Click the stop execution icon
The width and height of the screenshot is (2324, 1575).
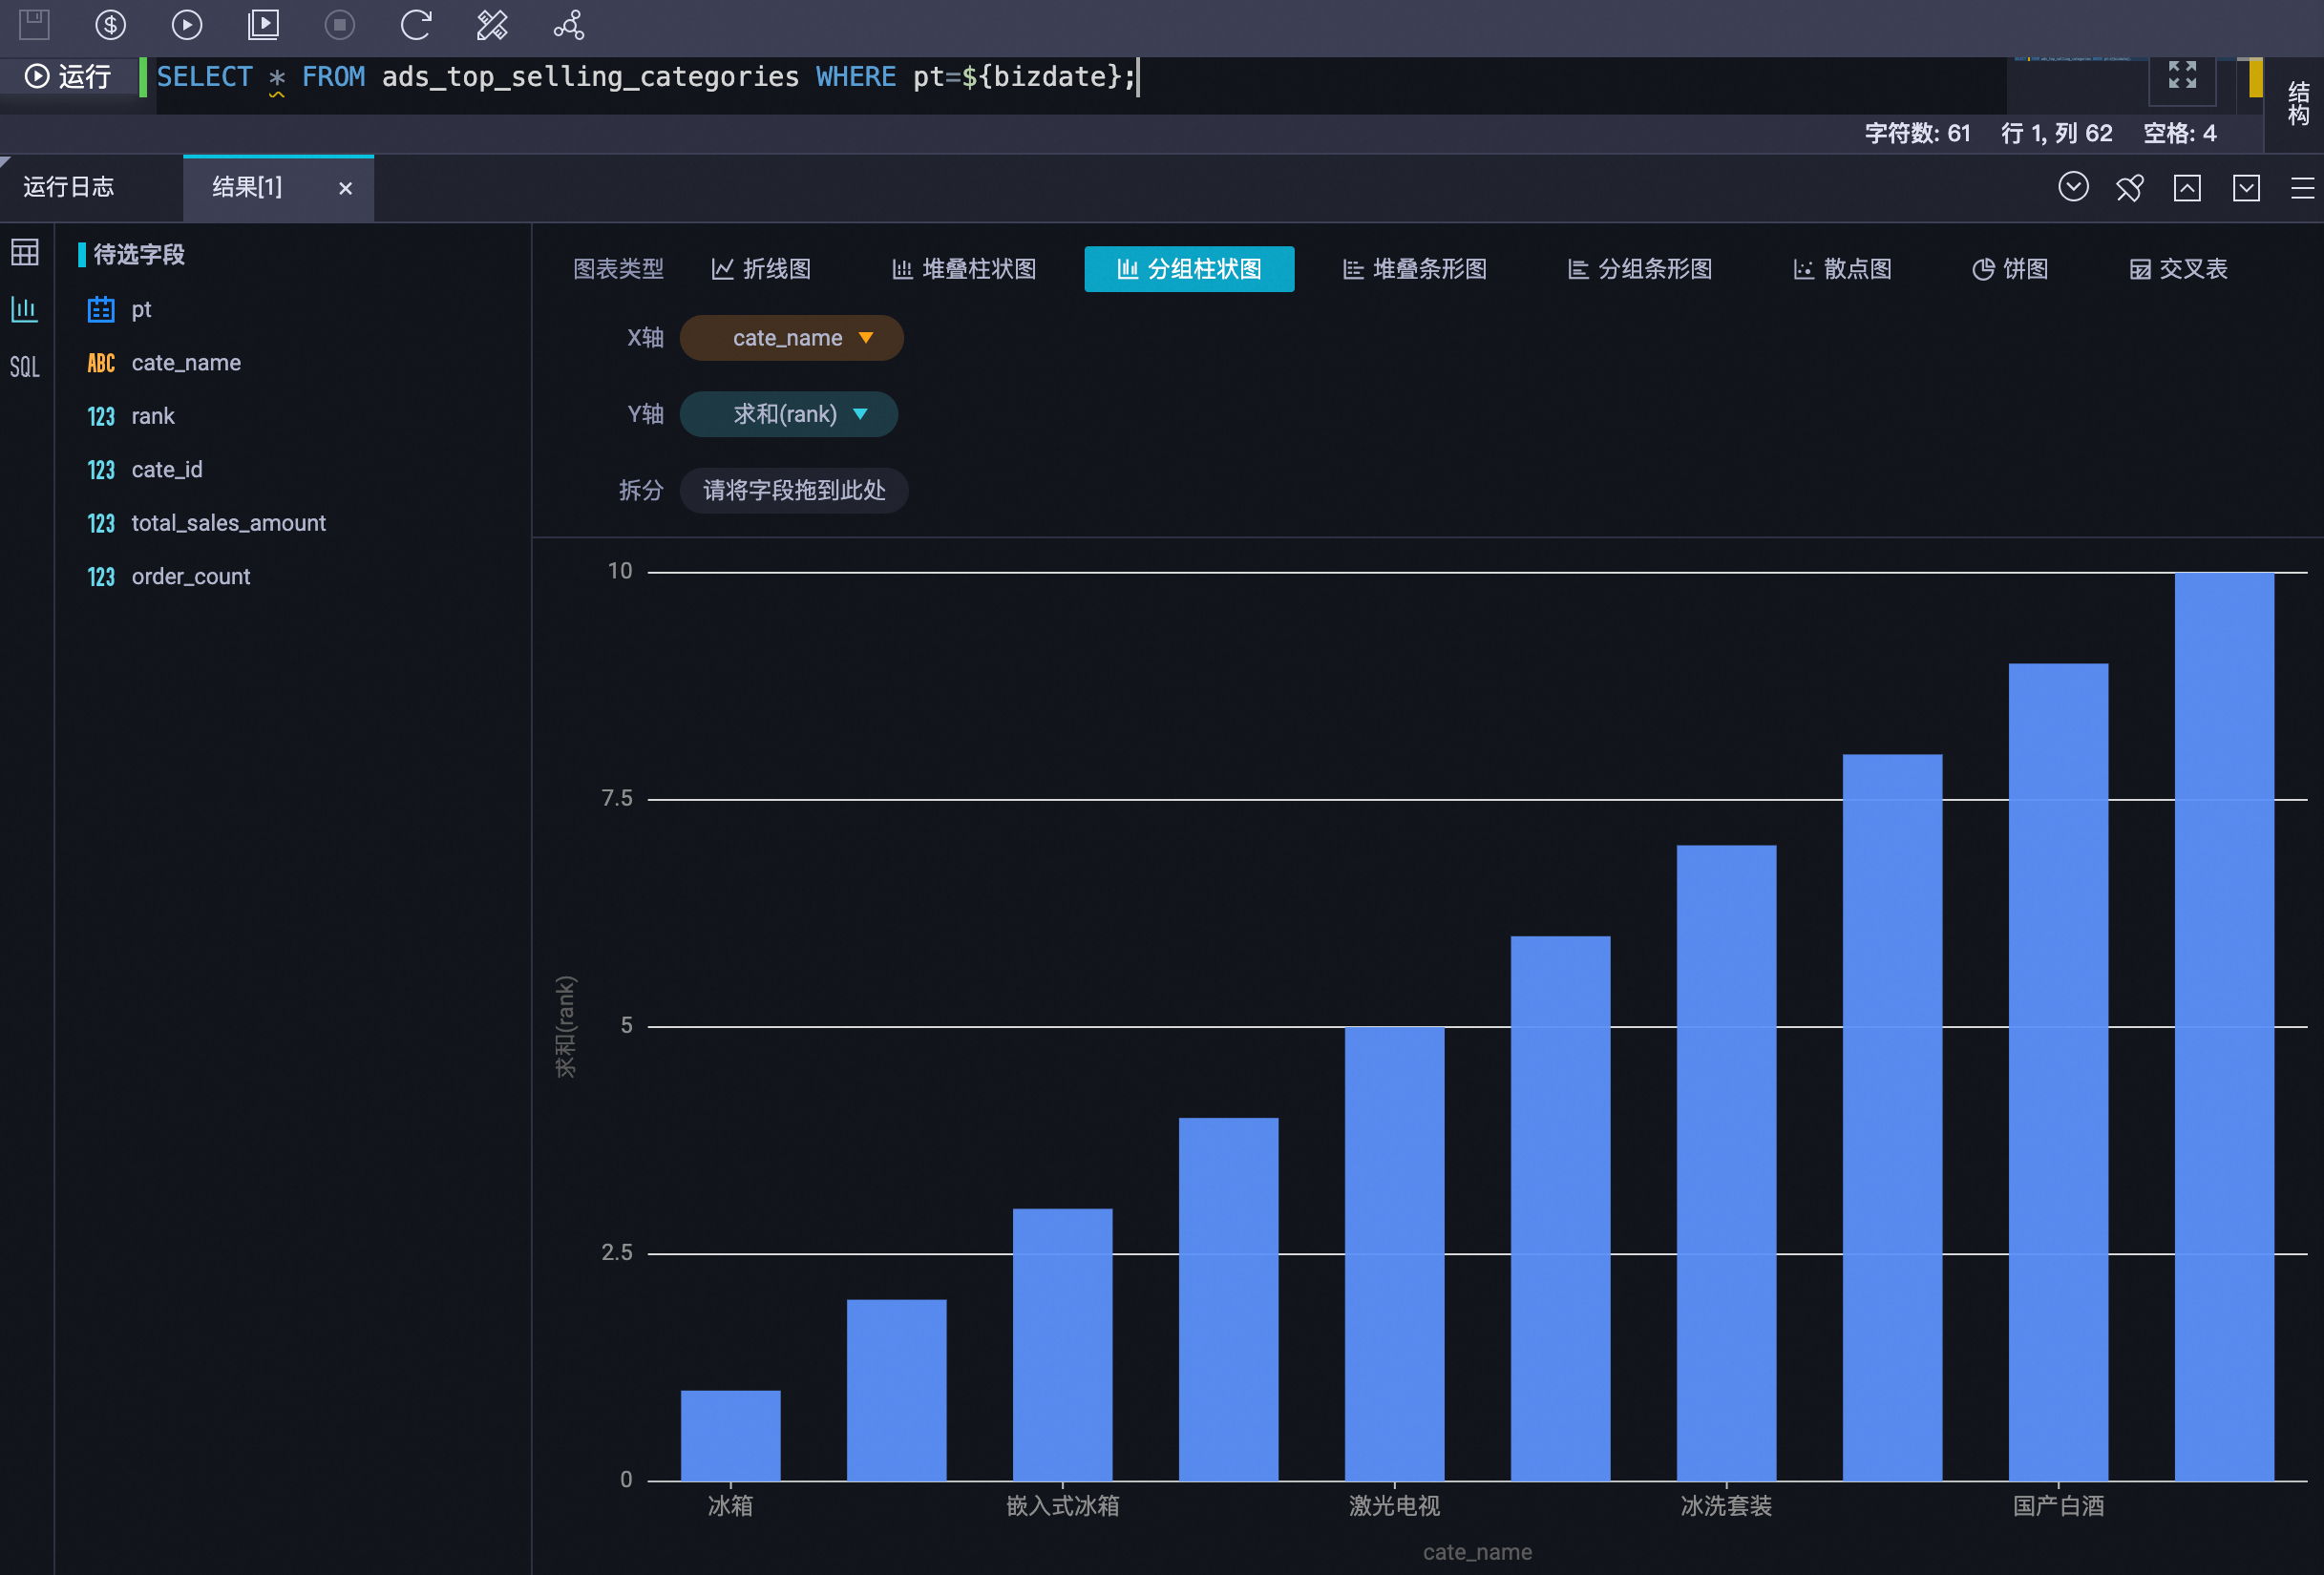[x=340, y=24]
